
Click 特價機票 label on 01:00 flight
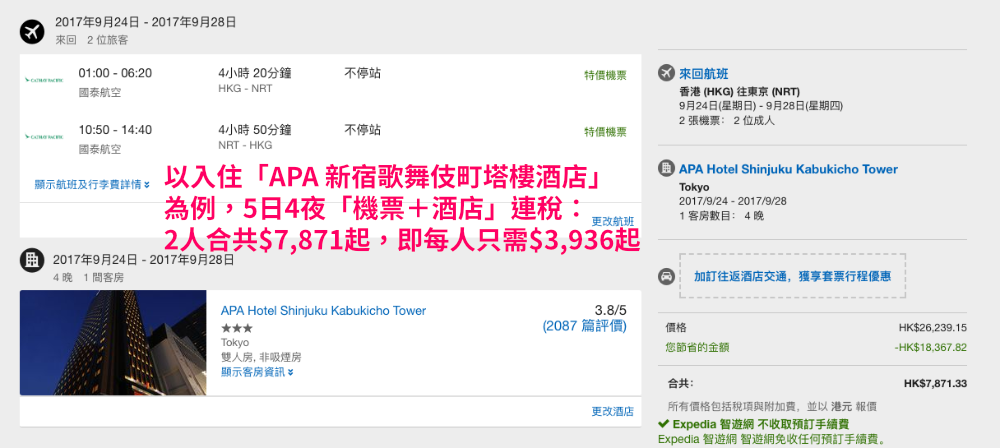(605, 75)
